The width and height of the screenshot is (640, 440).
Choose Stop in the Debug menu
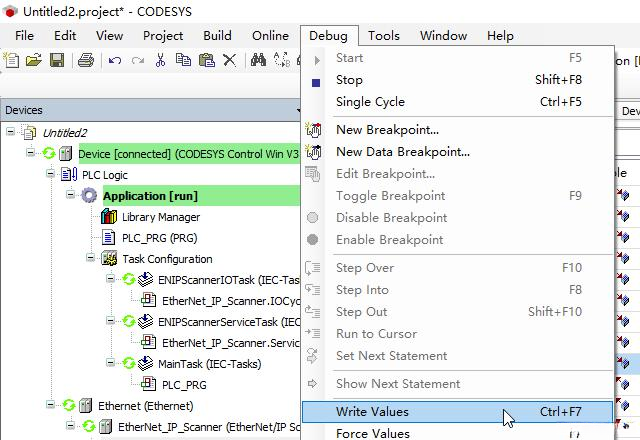coord(457,80)
